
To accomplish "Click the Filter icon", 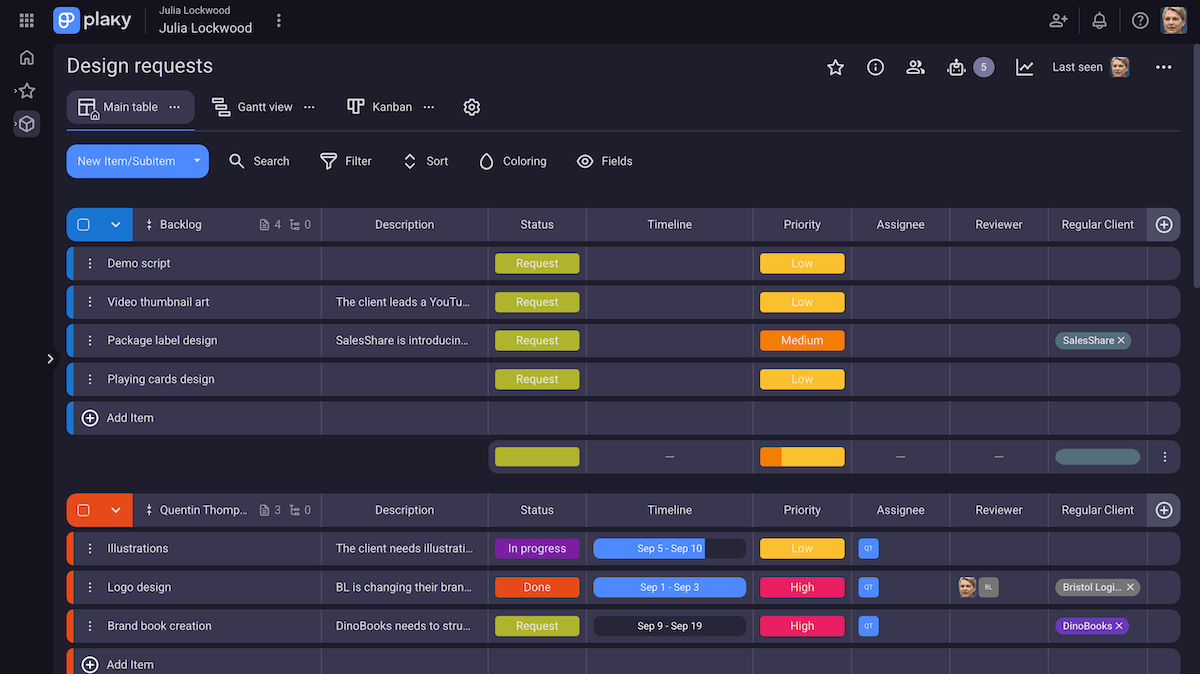I will pos(327,161).
